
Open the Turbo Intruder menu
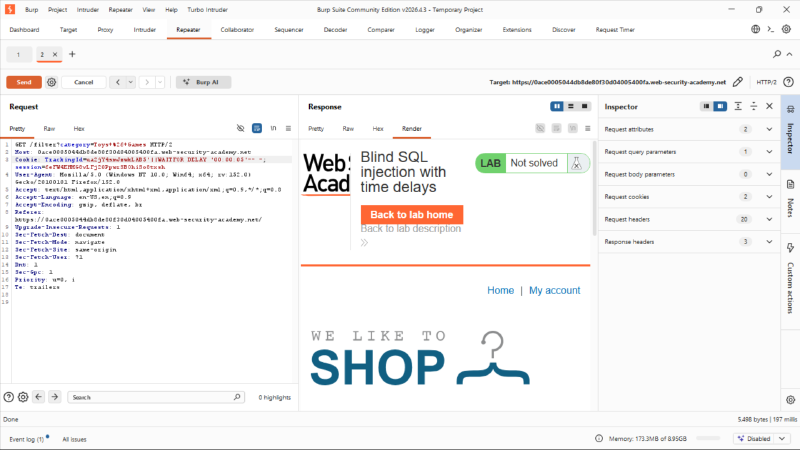pos(207,10)
